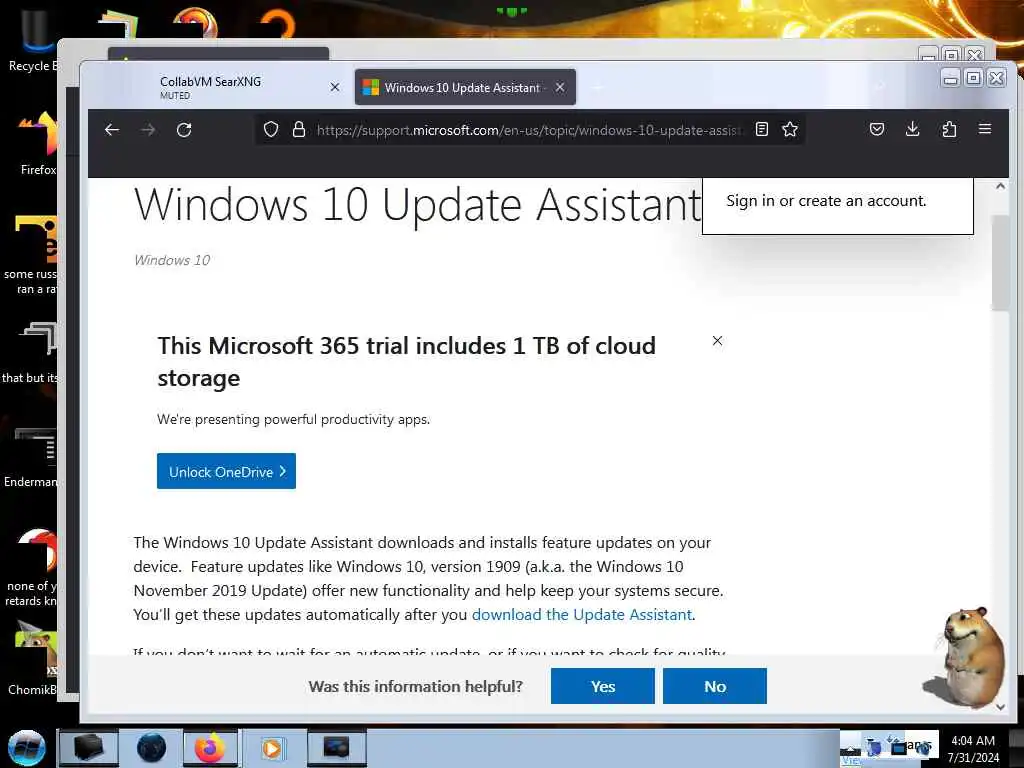Image resolution: width=1024 pixels, height=768 pixels.
Task: Click the hamster figure on the page
Action: tap(965, 657)
